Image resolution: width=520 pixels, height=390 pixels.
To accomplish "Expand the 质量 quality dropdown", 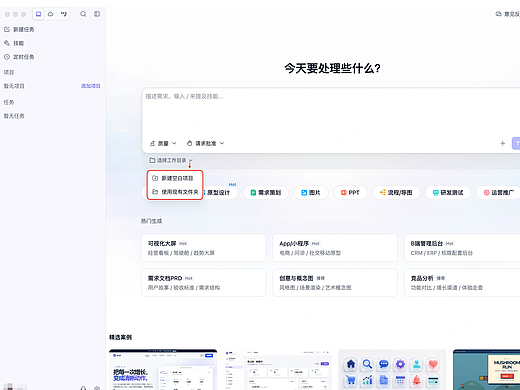I will point(163,143).
